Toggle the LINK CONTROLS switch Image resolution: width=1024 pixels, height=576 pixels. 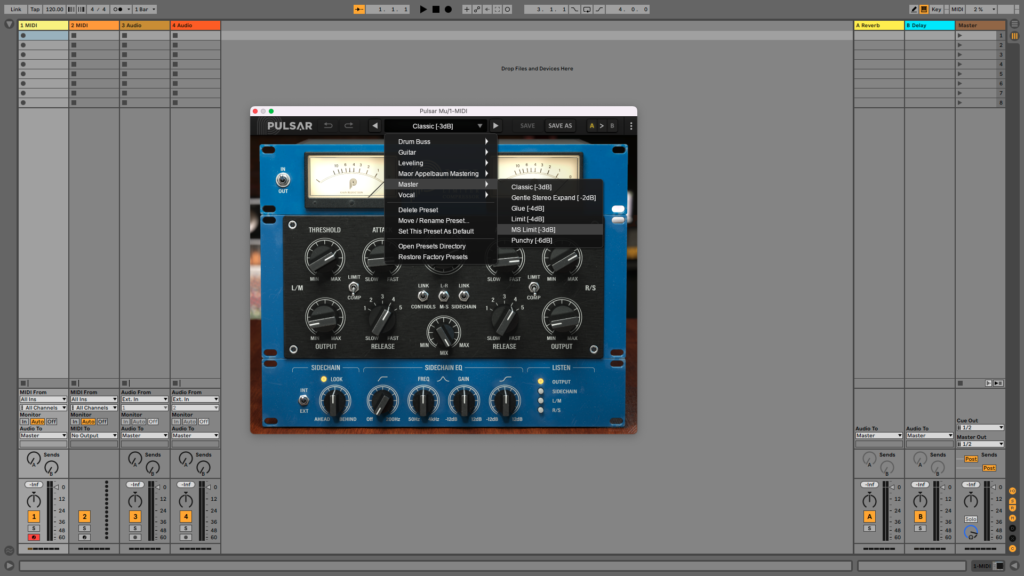[423, 296]
